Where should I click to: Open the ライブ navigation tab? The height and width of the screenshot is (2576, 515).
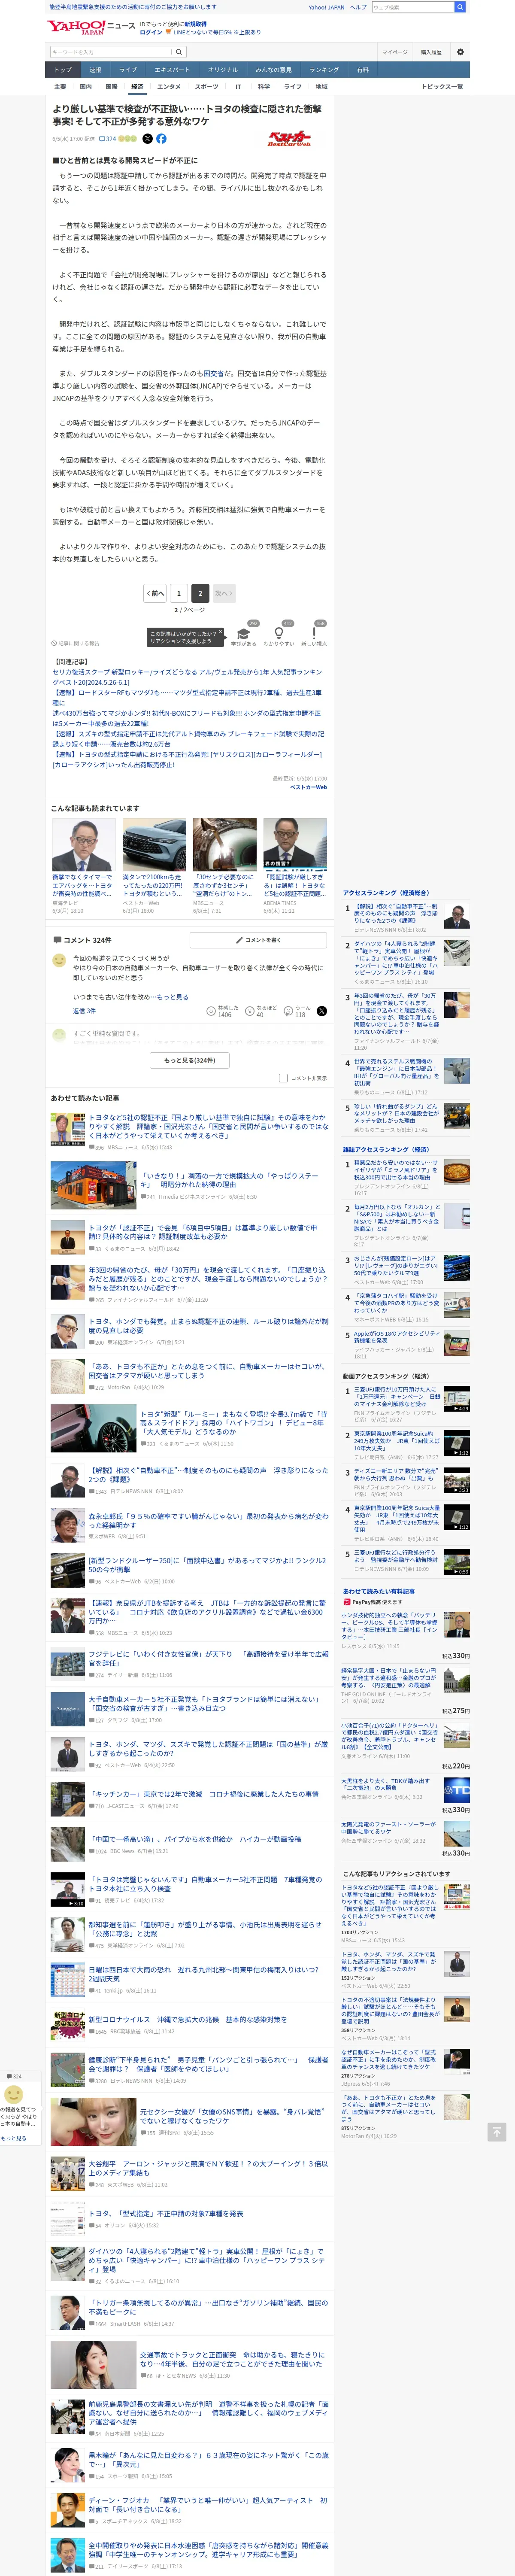click(128, 70)
